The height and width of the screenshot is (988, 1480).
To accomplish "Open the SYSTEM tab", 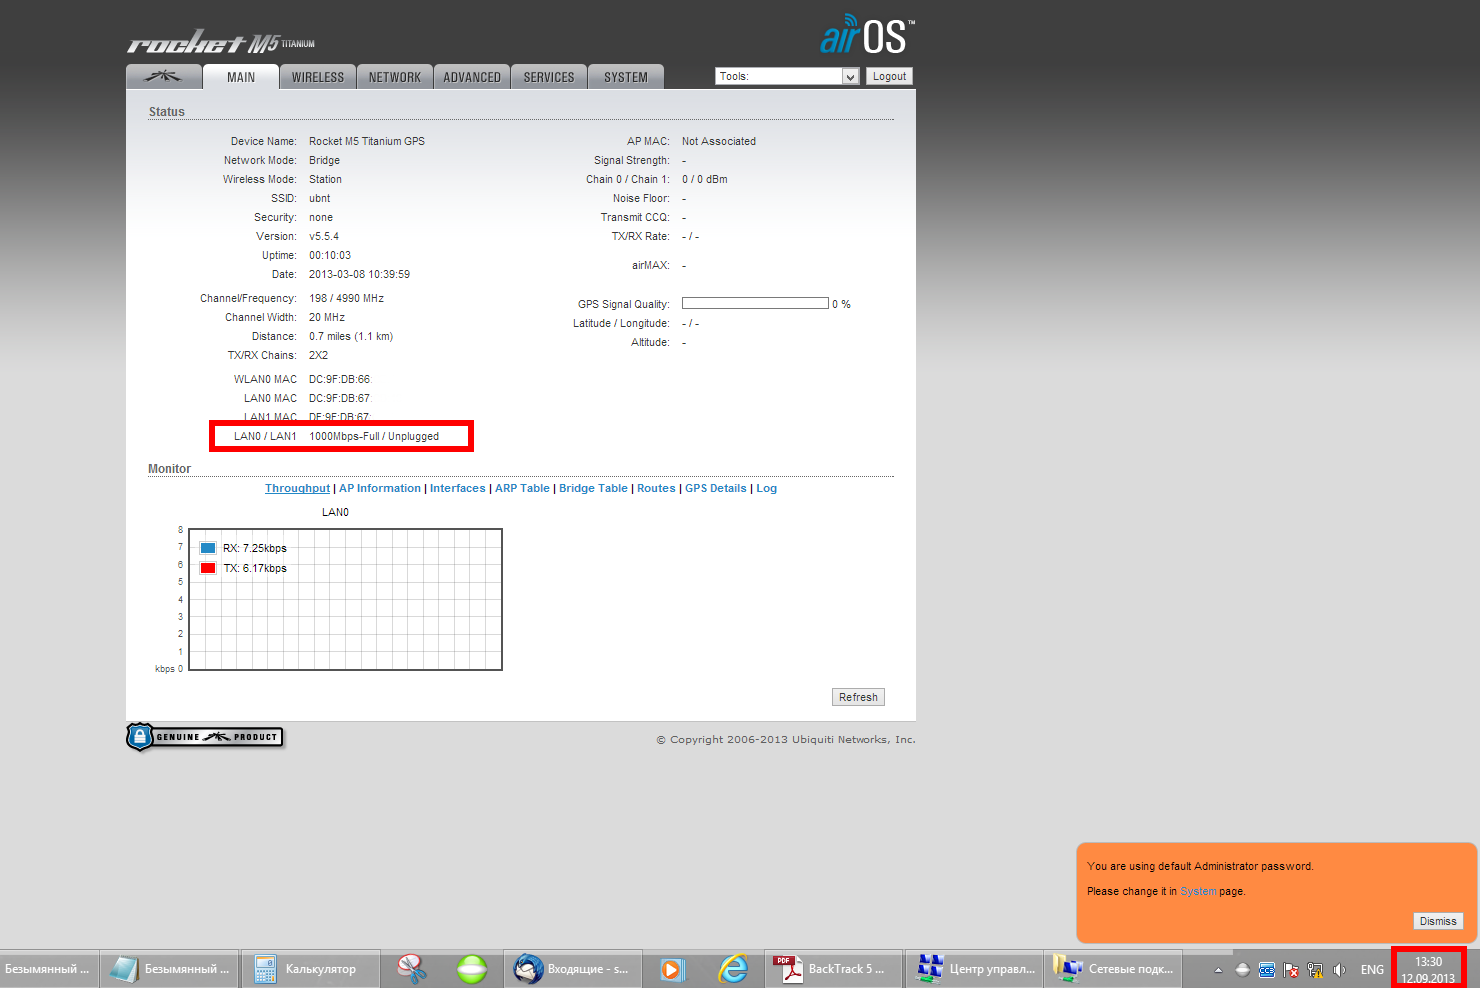I will pos(626,77).
